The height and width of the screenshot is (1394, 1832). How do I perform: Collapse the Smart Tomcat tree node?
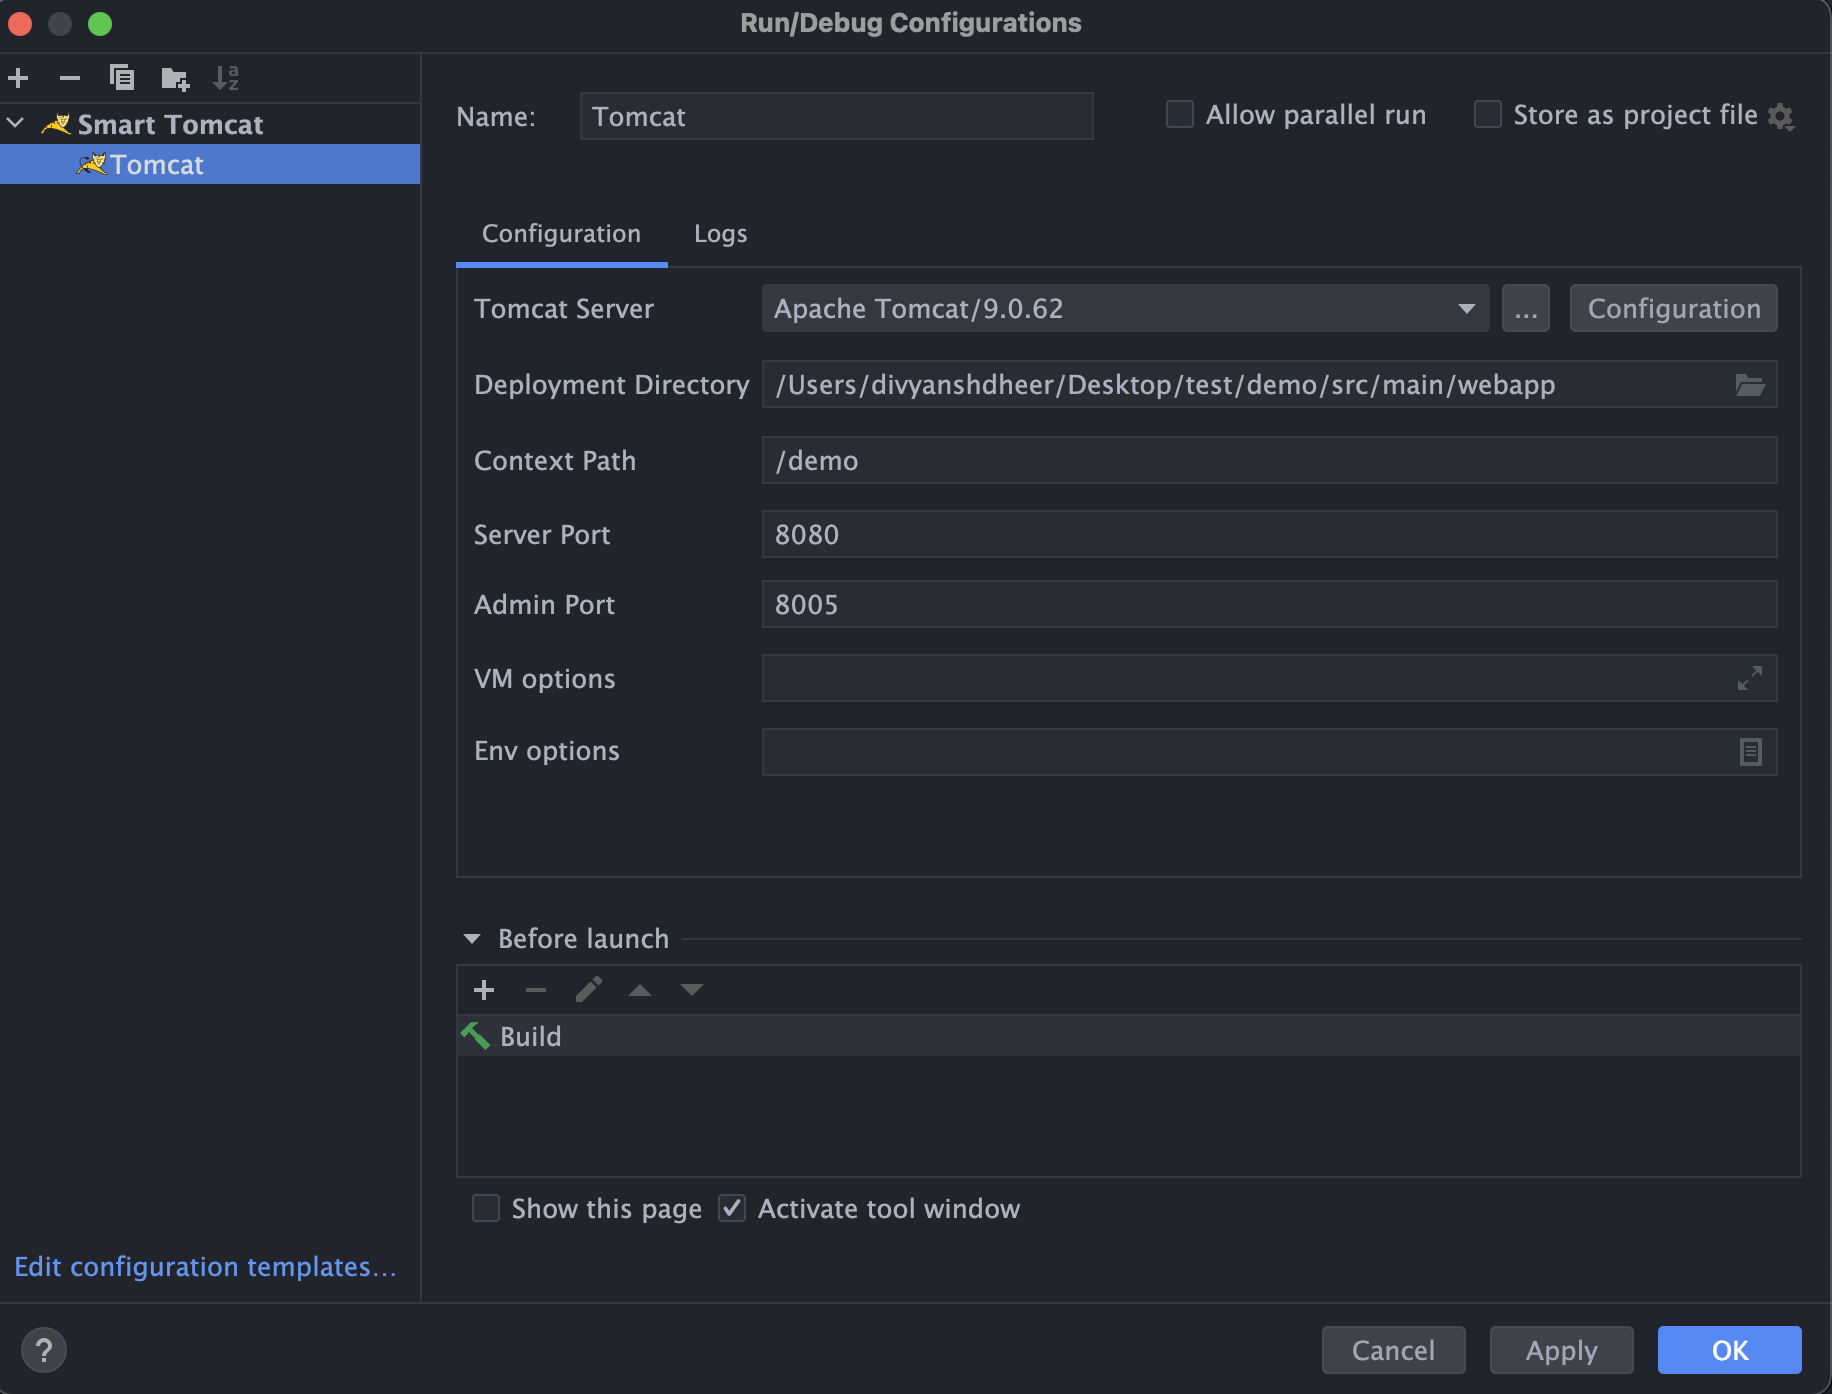[16, 124]
